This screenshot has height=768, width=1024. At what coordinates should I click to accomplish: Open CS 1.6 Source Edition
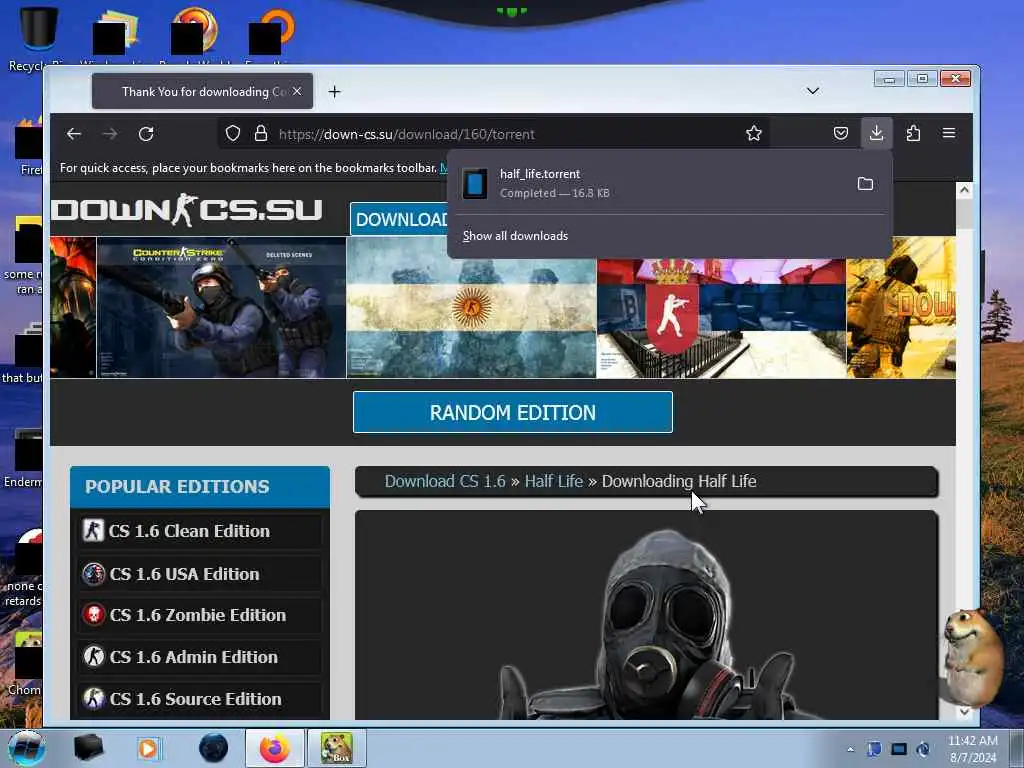(x=200, y=699)
